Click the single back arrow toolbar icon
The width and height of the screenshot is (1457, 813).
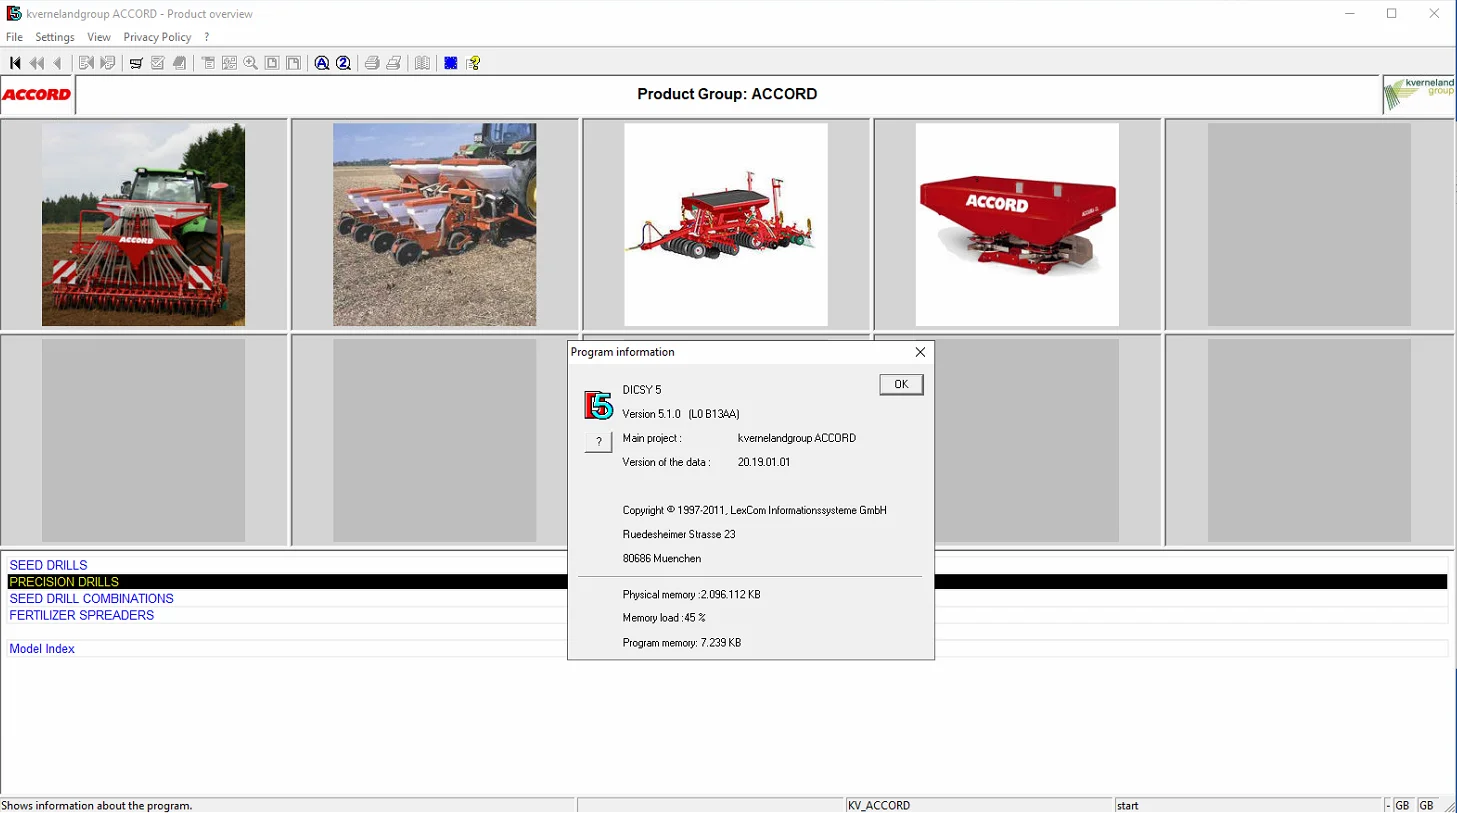point(58,63)
